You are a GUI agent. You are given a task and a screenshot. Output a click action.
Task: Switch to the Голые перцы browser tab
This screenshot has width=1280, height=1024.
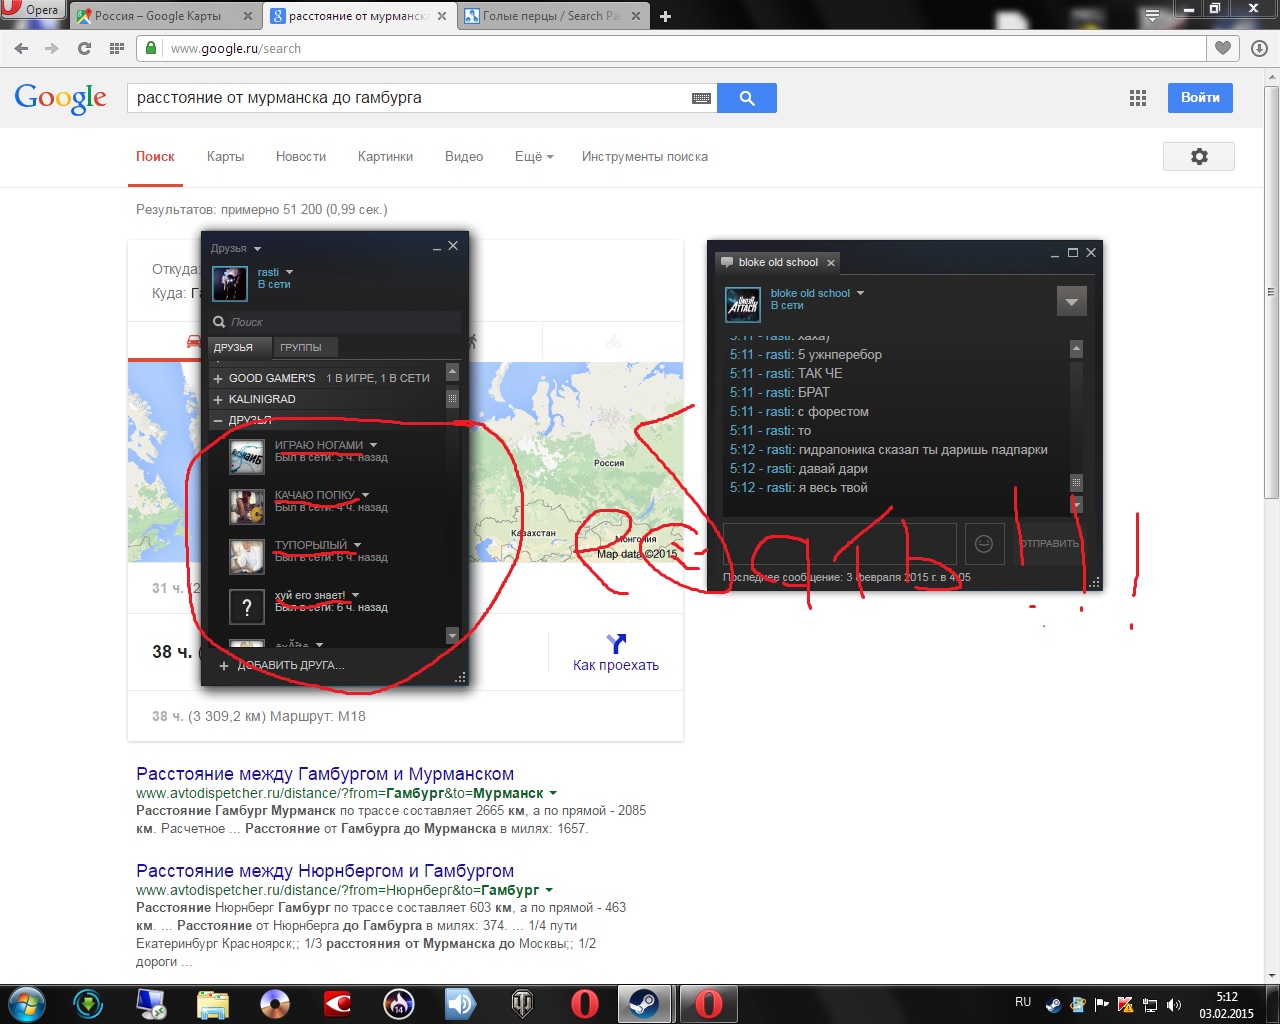coord(553,16)
